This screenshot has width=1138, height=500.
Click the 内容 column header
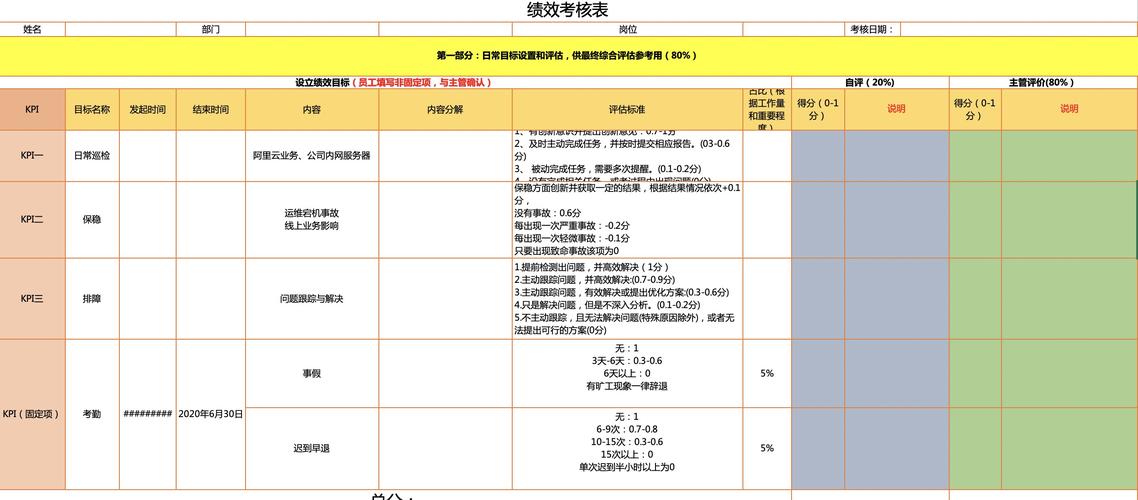312,110
